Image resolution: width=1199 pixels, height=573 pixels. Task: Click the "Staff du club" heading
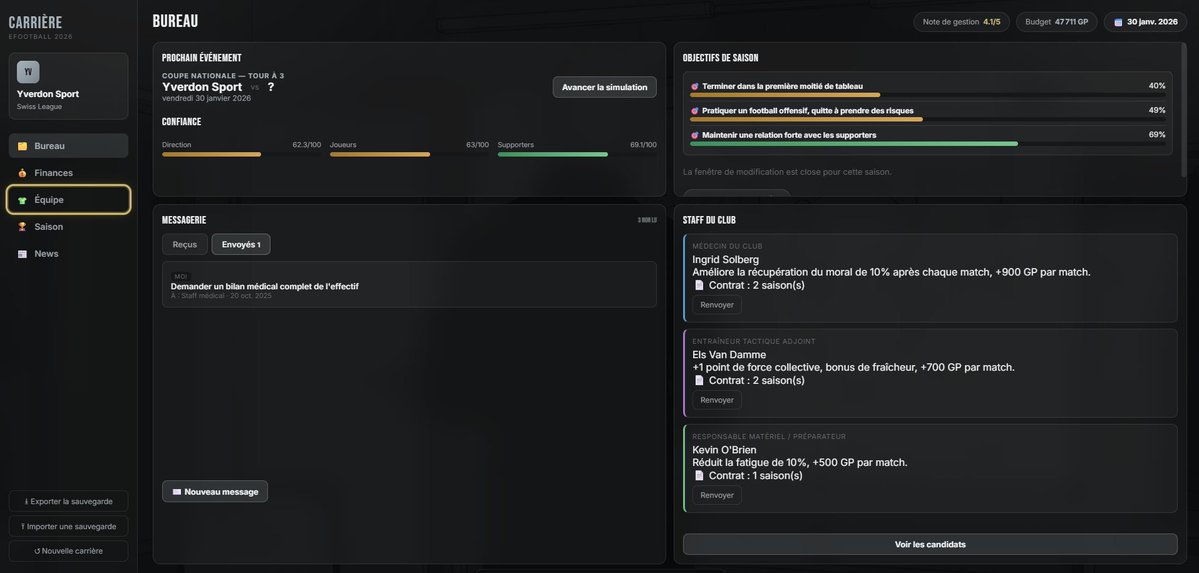tap(709, 220)
